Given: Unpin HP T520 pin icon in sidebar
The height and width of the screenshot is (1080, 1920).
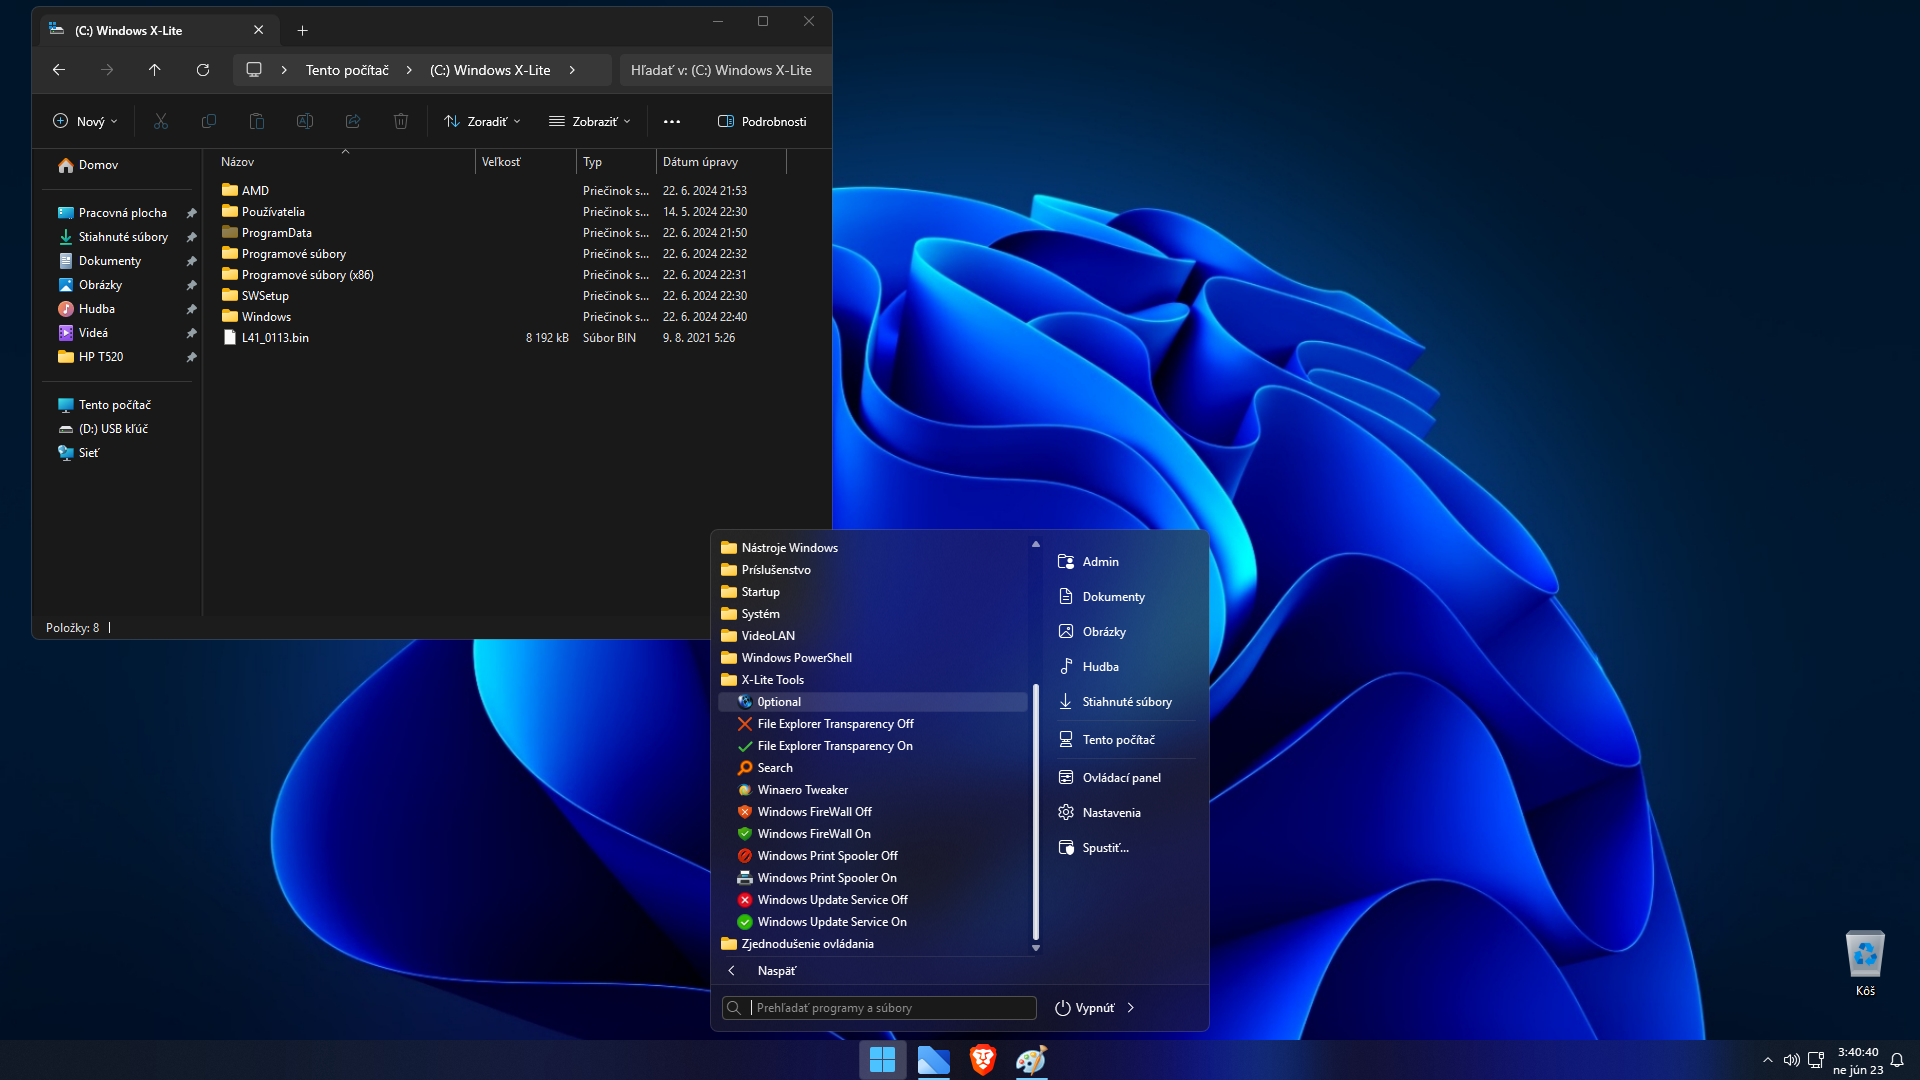Looking at the screenshot, I should [191, 357].
